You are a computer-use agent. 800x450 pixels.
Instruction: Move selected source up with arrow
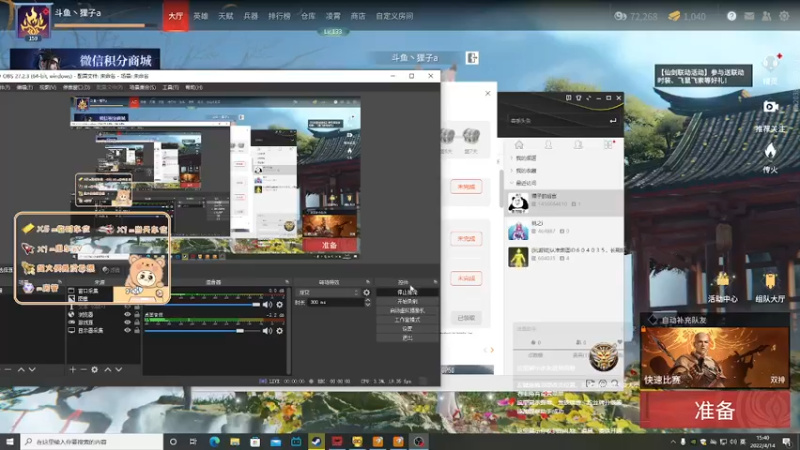(x=108, y=369)
